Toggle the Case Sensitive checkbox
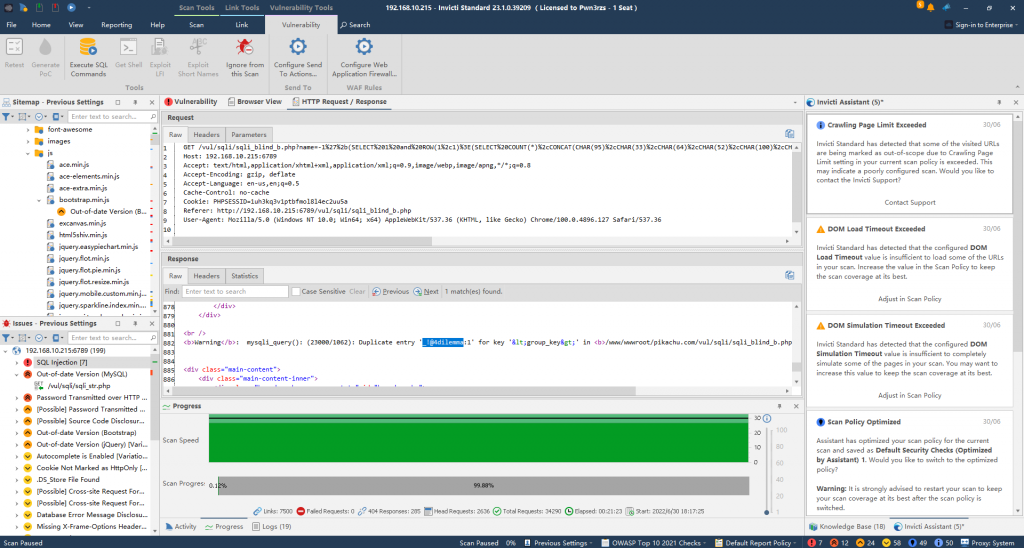Viewport: 1024px width, 548px height. 295,292
